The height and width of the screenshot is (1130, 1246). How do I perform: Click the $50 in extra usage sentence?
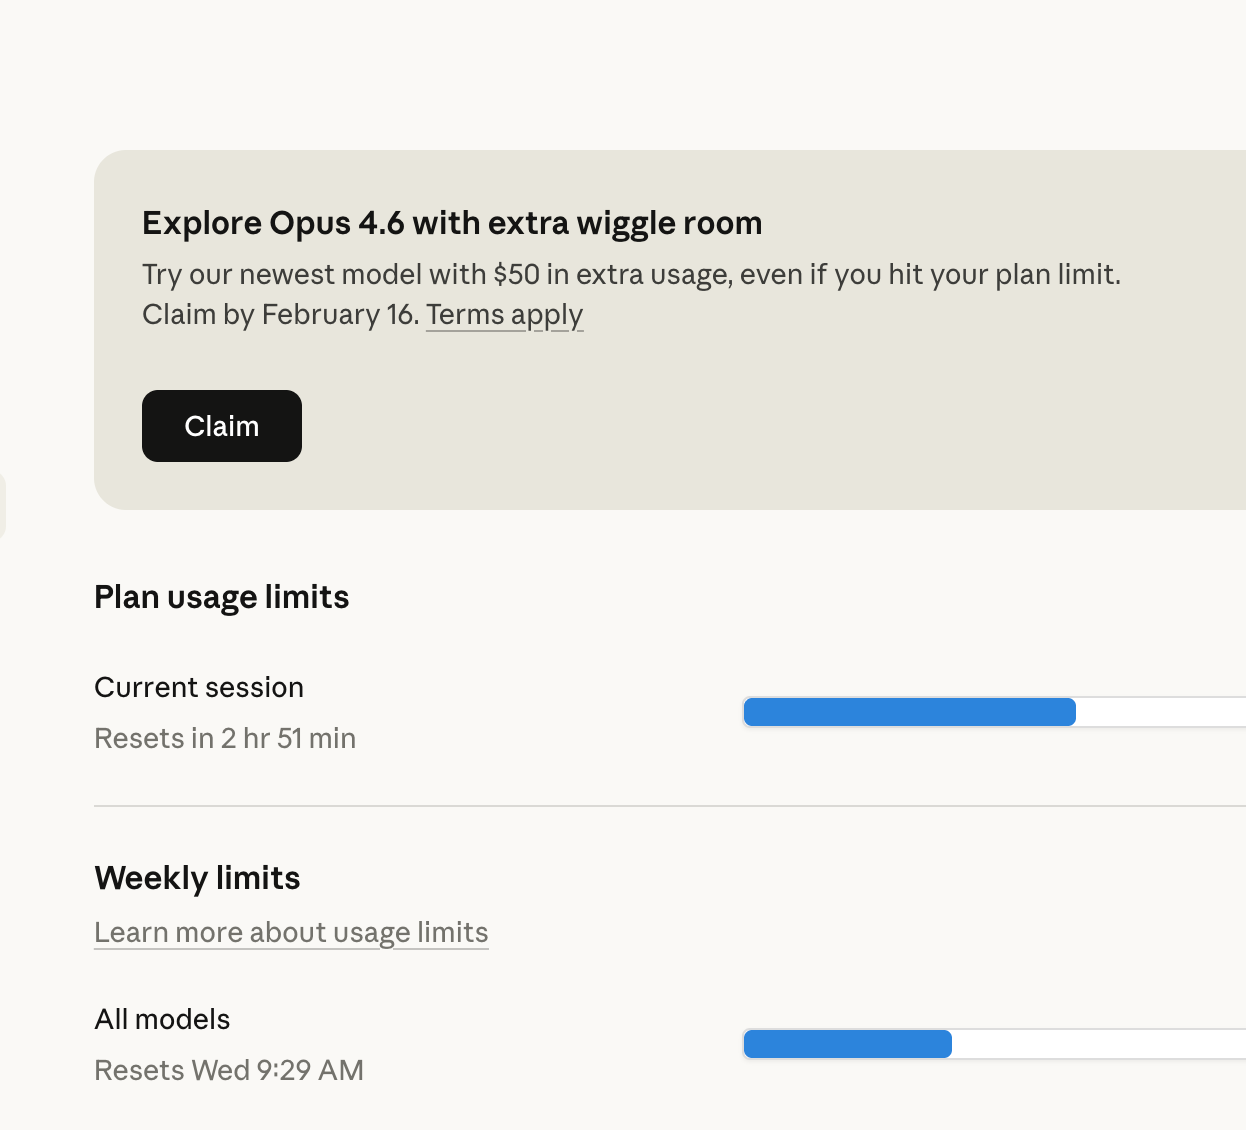tap(630, 274)
